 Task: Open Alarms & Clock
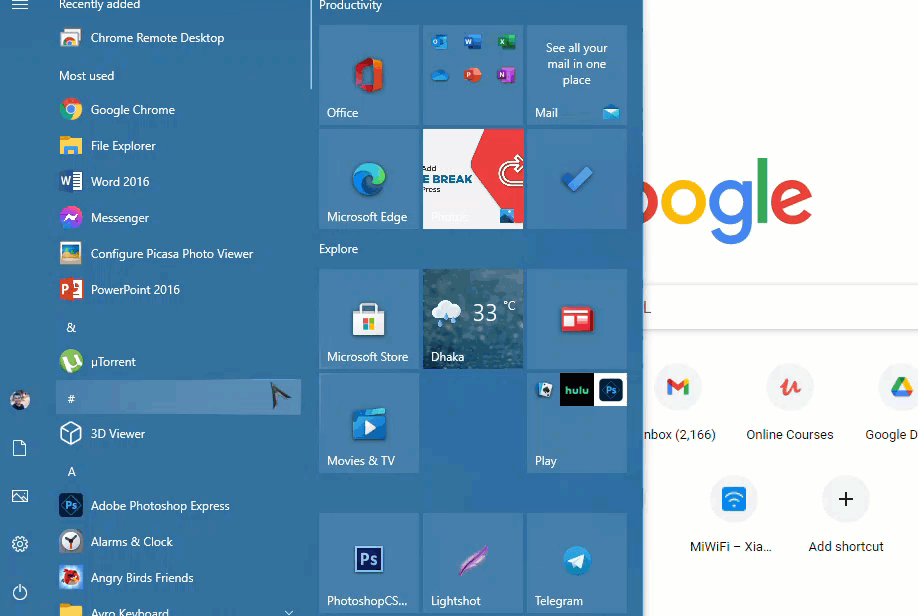click(179, 542)
